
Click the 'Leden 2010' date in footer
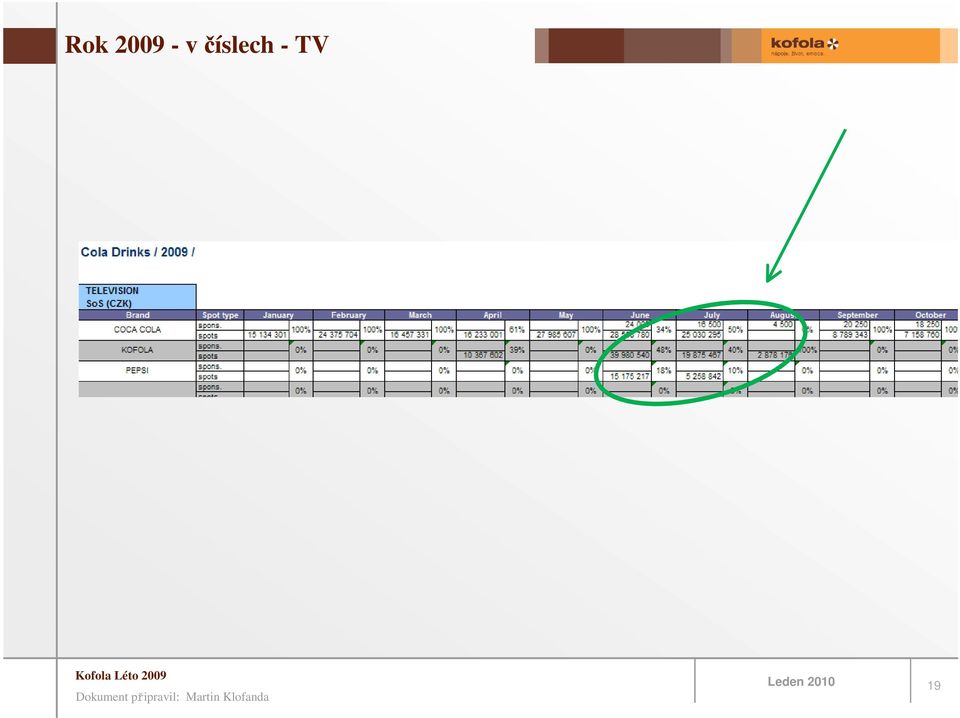tap(801, 682)
